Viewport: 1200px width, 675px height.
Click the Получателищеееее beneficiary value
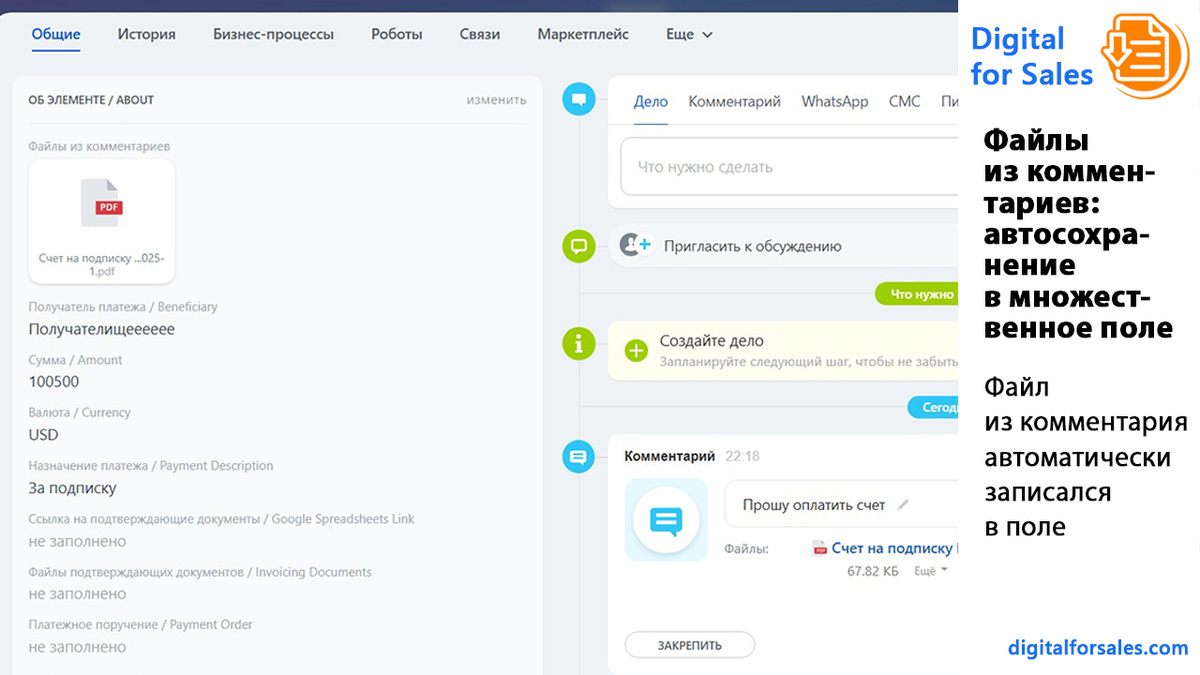pyautogui.click(x=102, y=329)
